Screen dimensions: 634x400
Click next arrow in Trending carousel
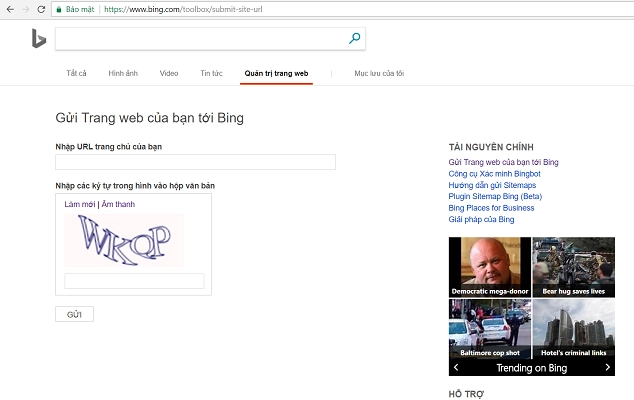(x=607, y=367)
